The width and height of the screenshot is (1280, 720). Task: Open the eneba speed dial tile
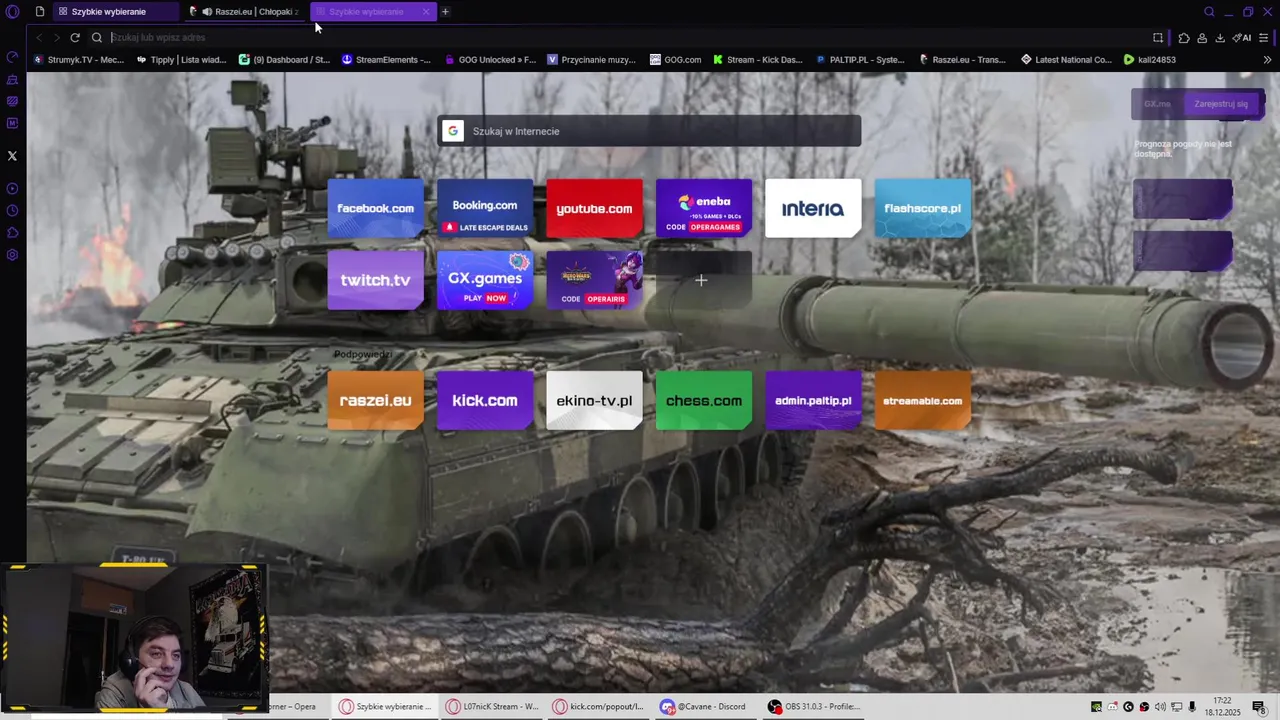[x=704, y=208]
